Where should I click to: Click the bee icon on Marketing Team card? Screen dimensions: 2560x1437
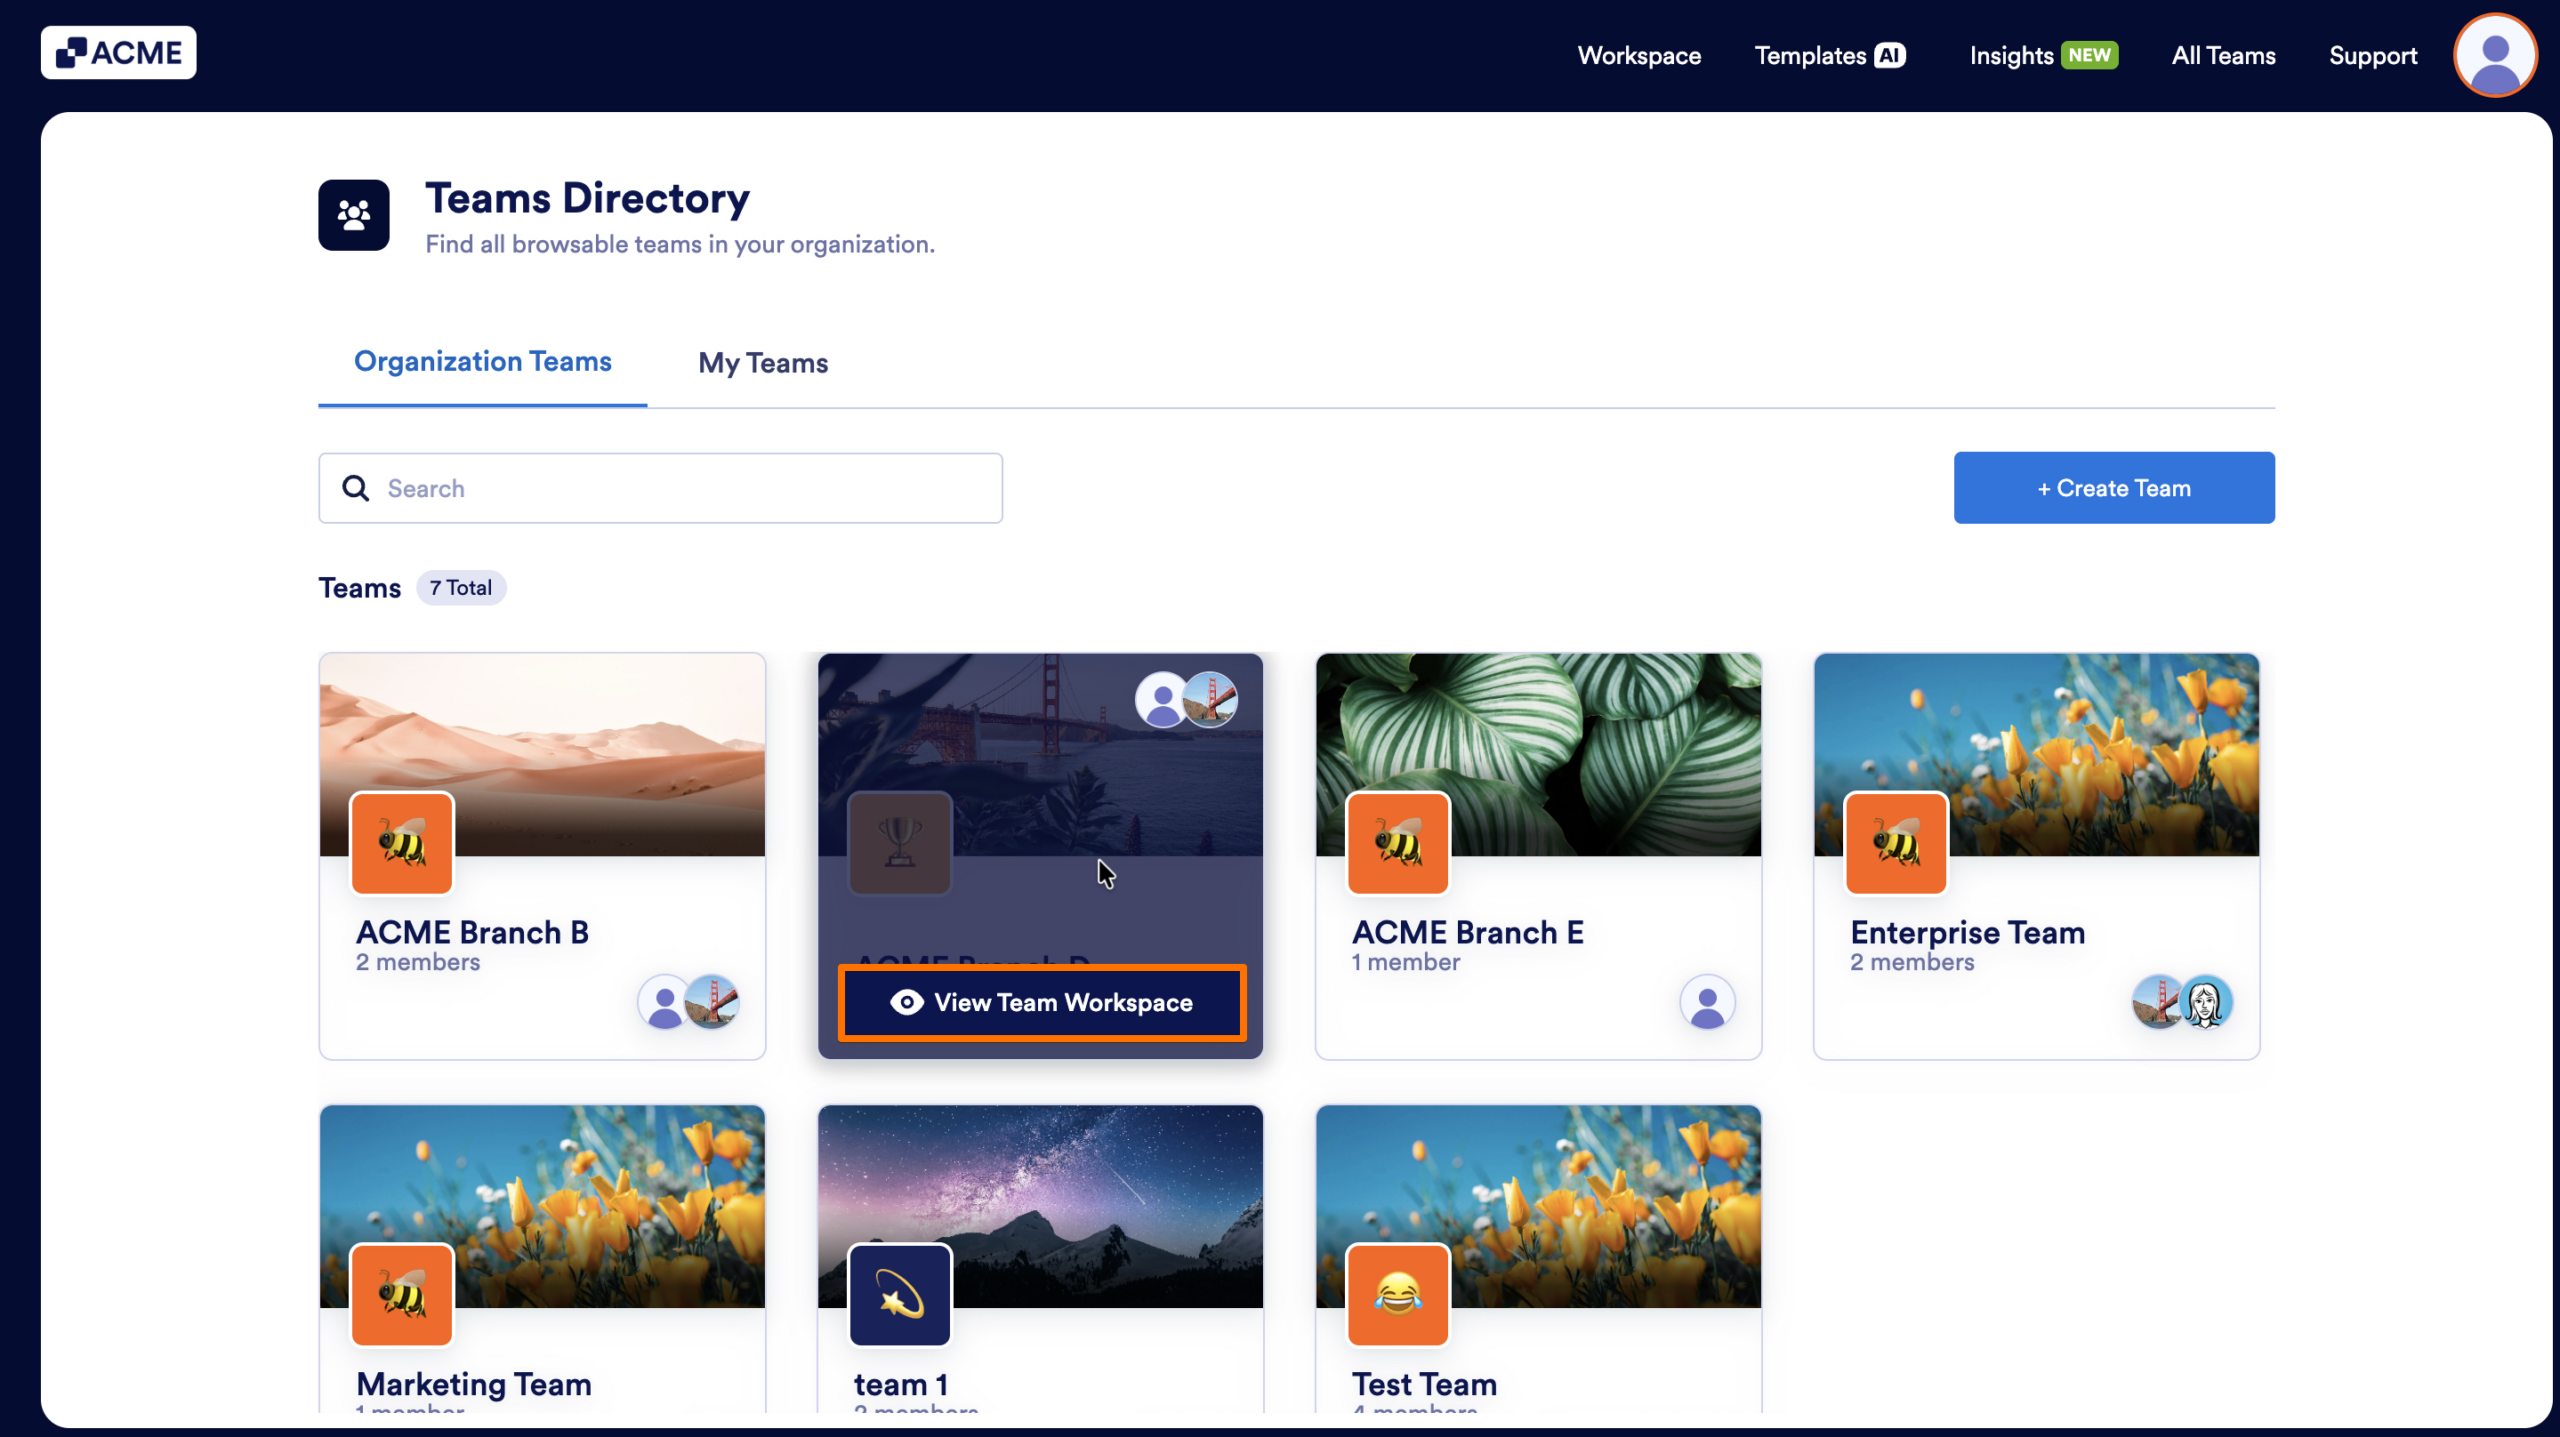pyautogui.click(x=402, y=1296)
